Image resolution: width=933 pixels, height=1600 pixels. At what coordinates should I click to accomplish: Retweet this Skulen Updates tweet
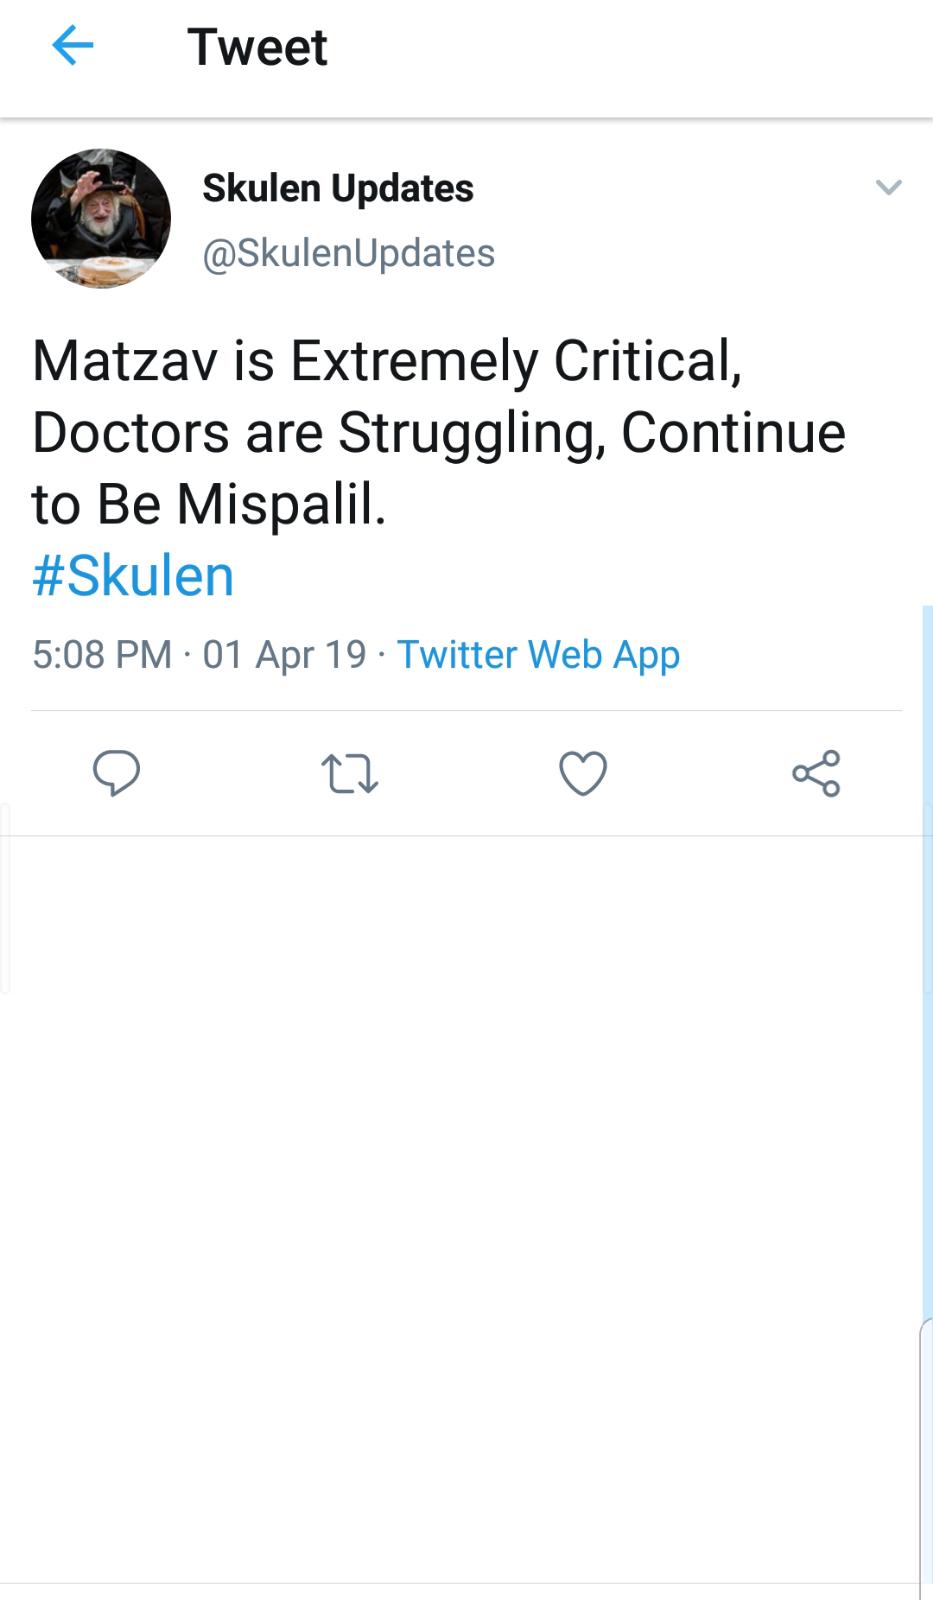coord(349,773)
